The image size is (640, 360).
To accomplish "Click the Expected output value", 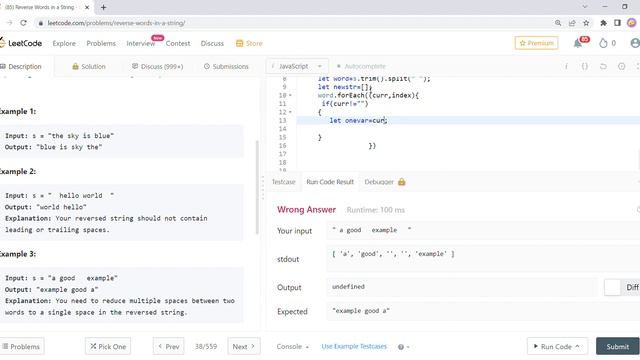I will click(361, 311).
